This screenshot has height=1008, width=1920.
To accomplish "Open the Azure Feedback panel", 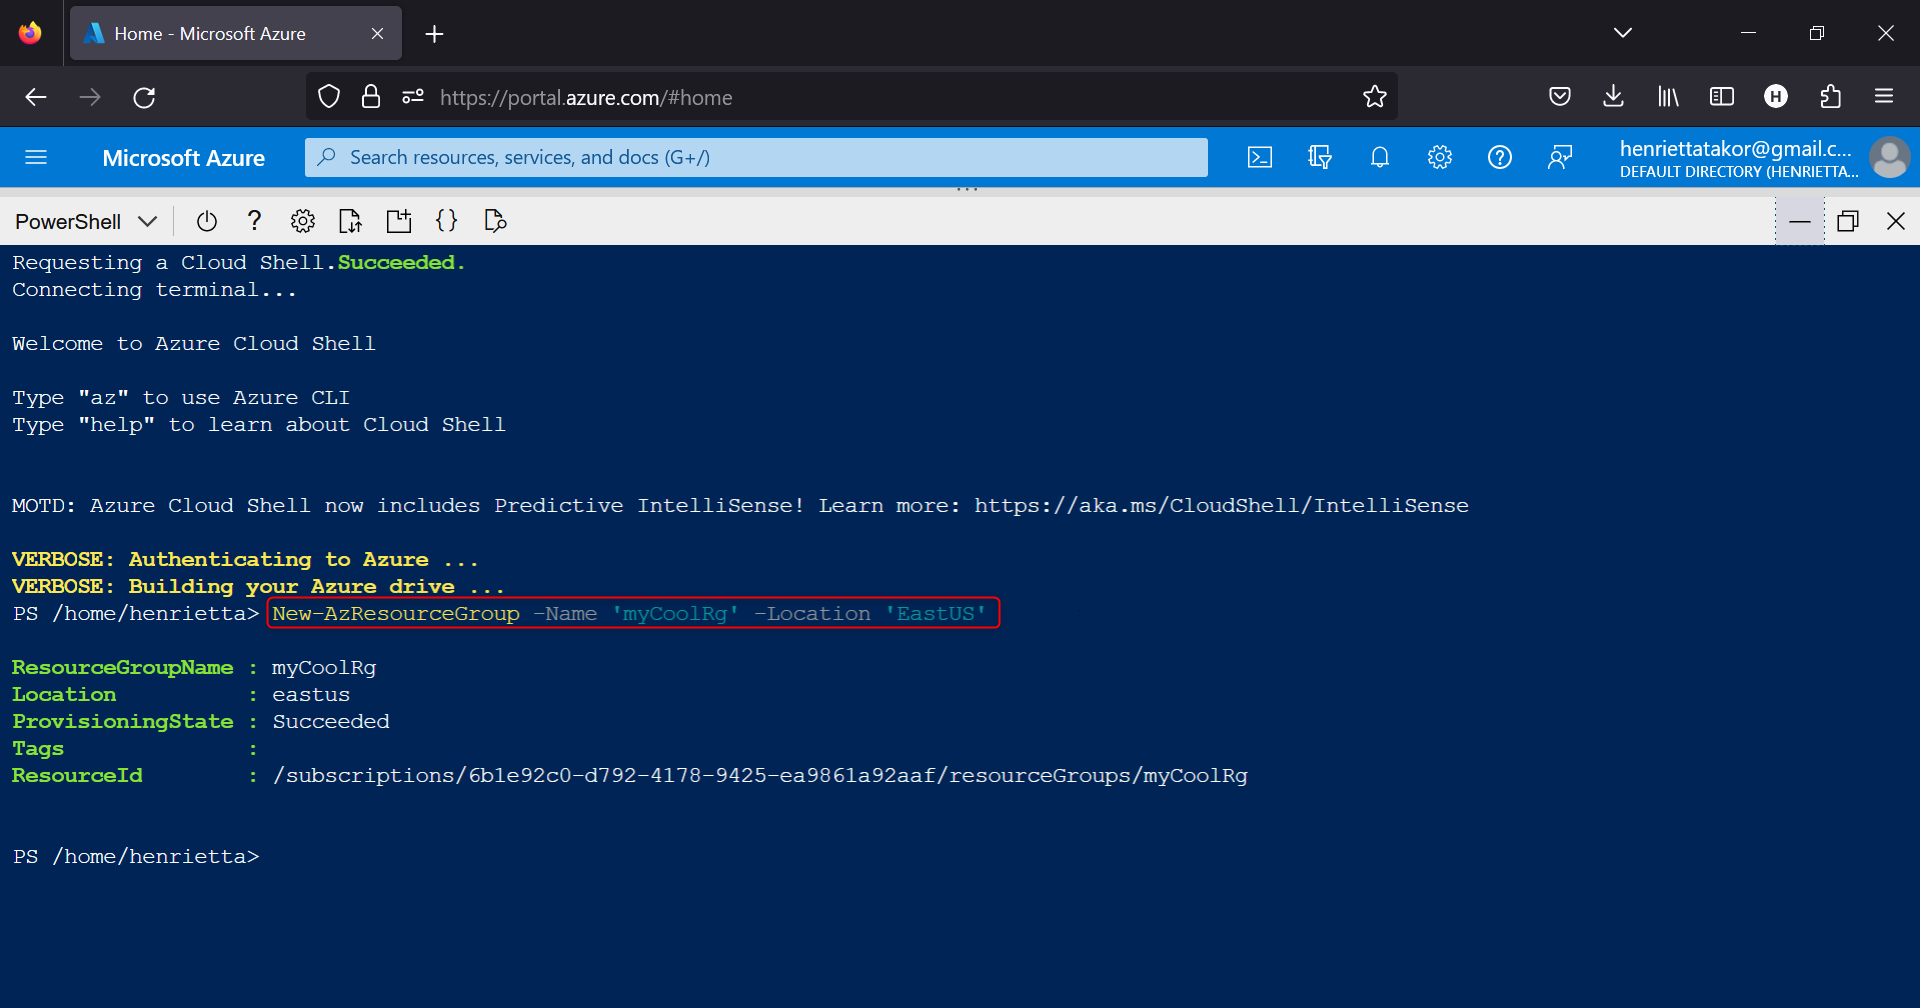I will pos(1560,157).
